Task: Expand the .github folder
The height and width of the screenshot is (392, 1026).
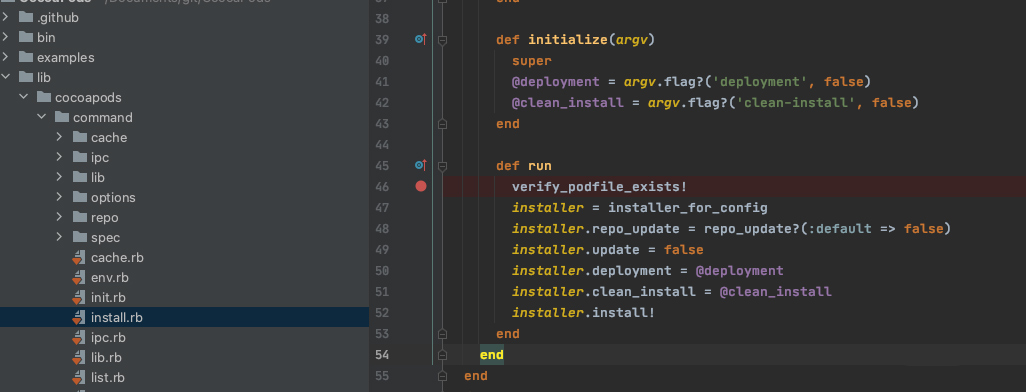Action: (6, 18)
